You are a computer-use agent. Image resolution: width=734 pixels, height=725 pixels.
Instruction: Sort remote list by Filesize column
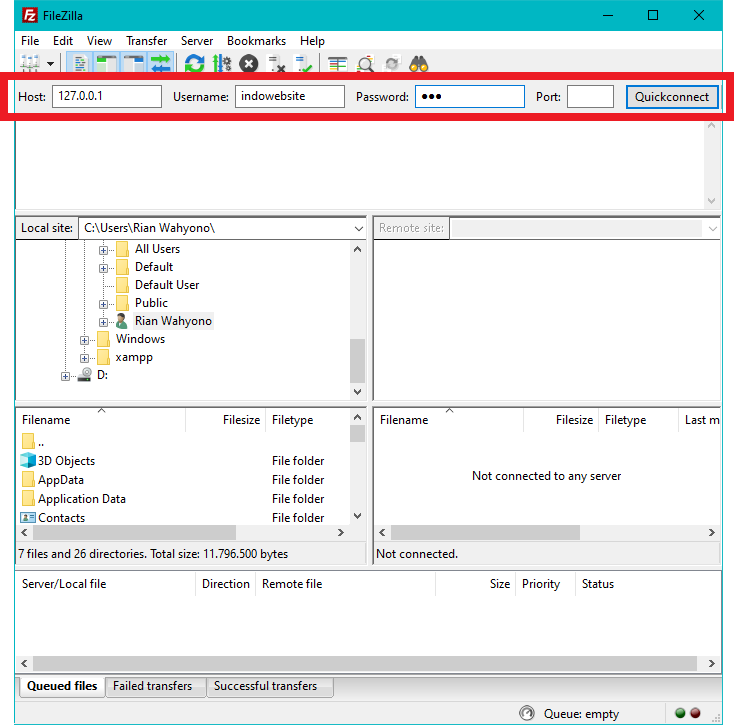point(561,420)
